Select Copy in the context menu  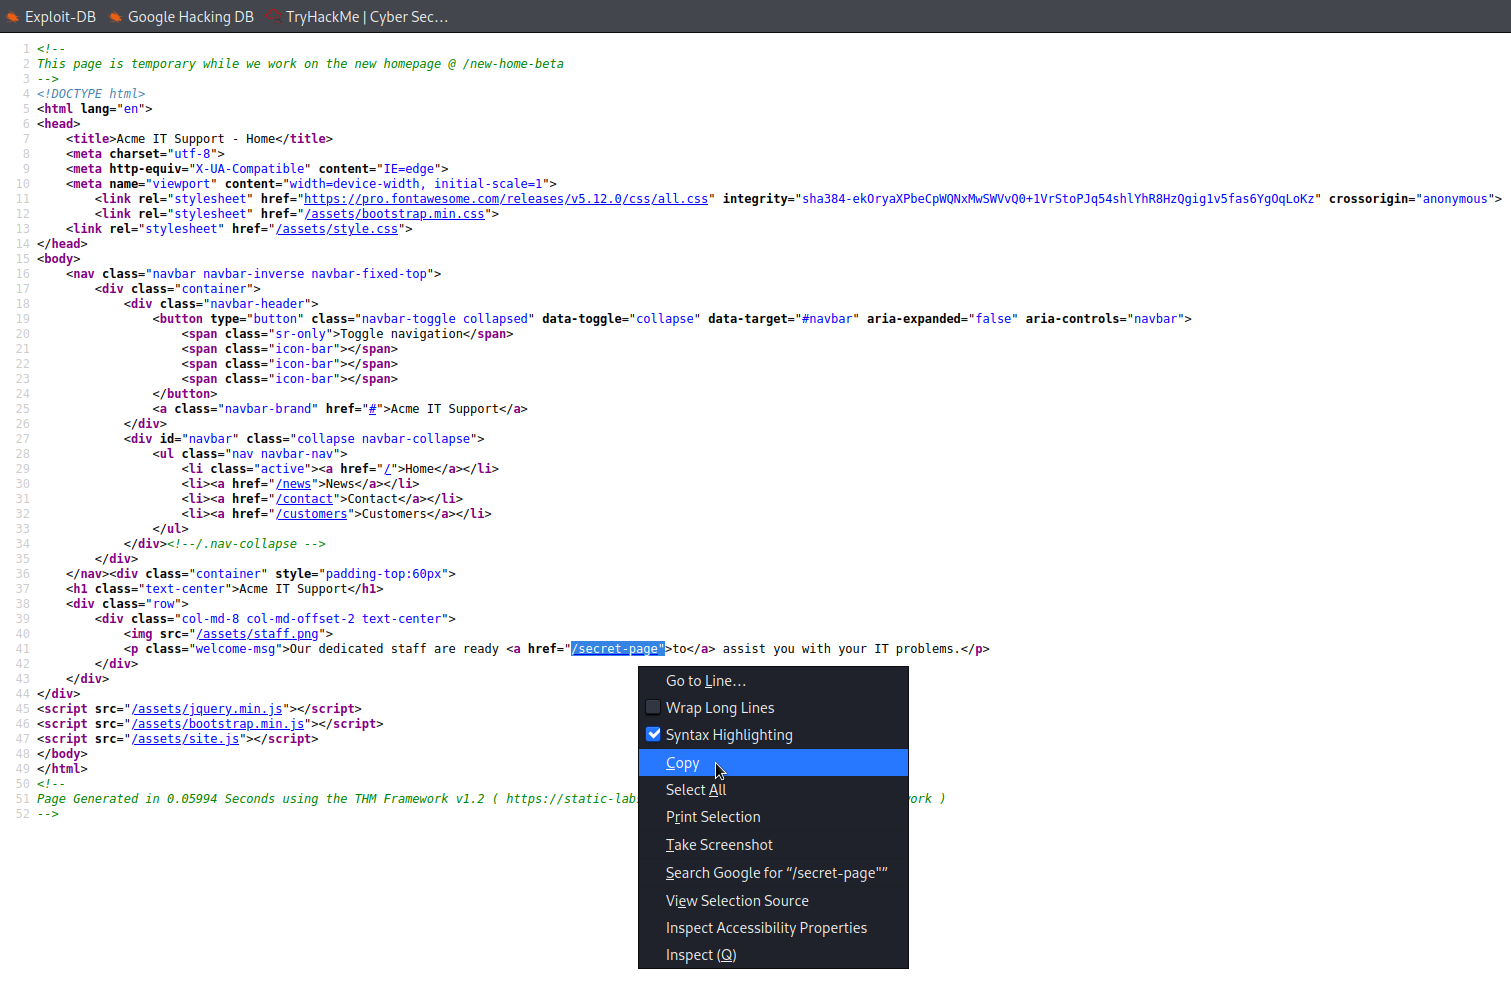773,763
